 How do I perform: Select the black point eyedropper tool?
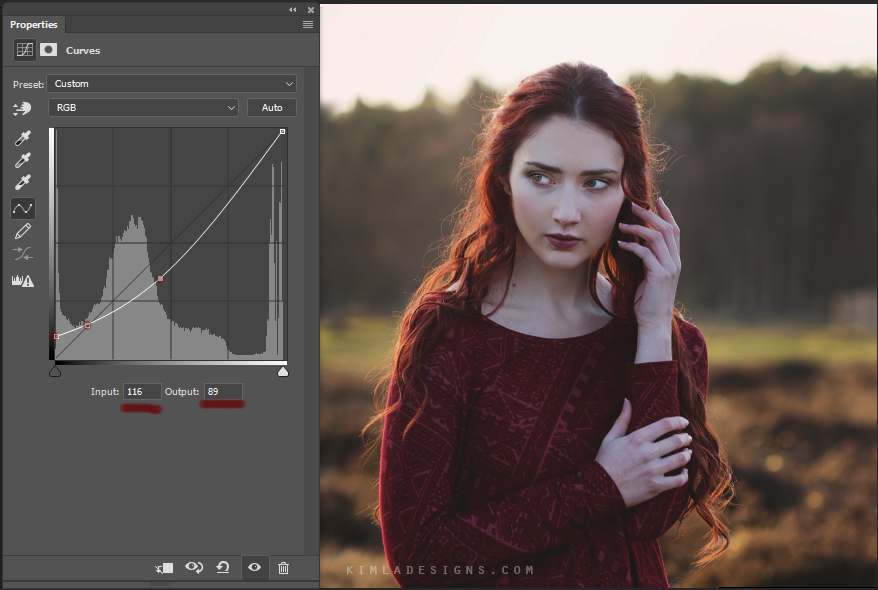[22, 137]
